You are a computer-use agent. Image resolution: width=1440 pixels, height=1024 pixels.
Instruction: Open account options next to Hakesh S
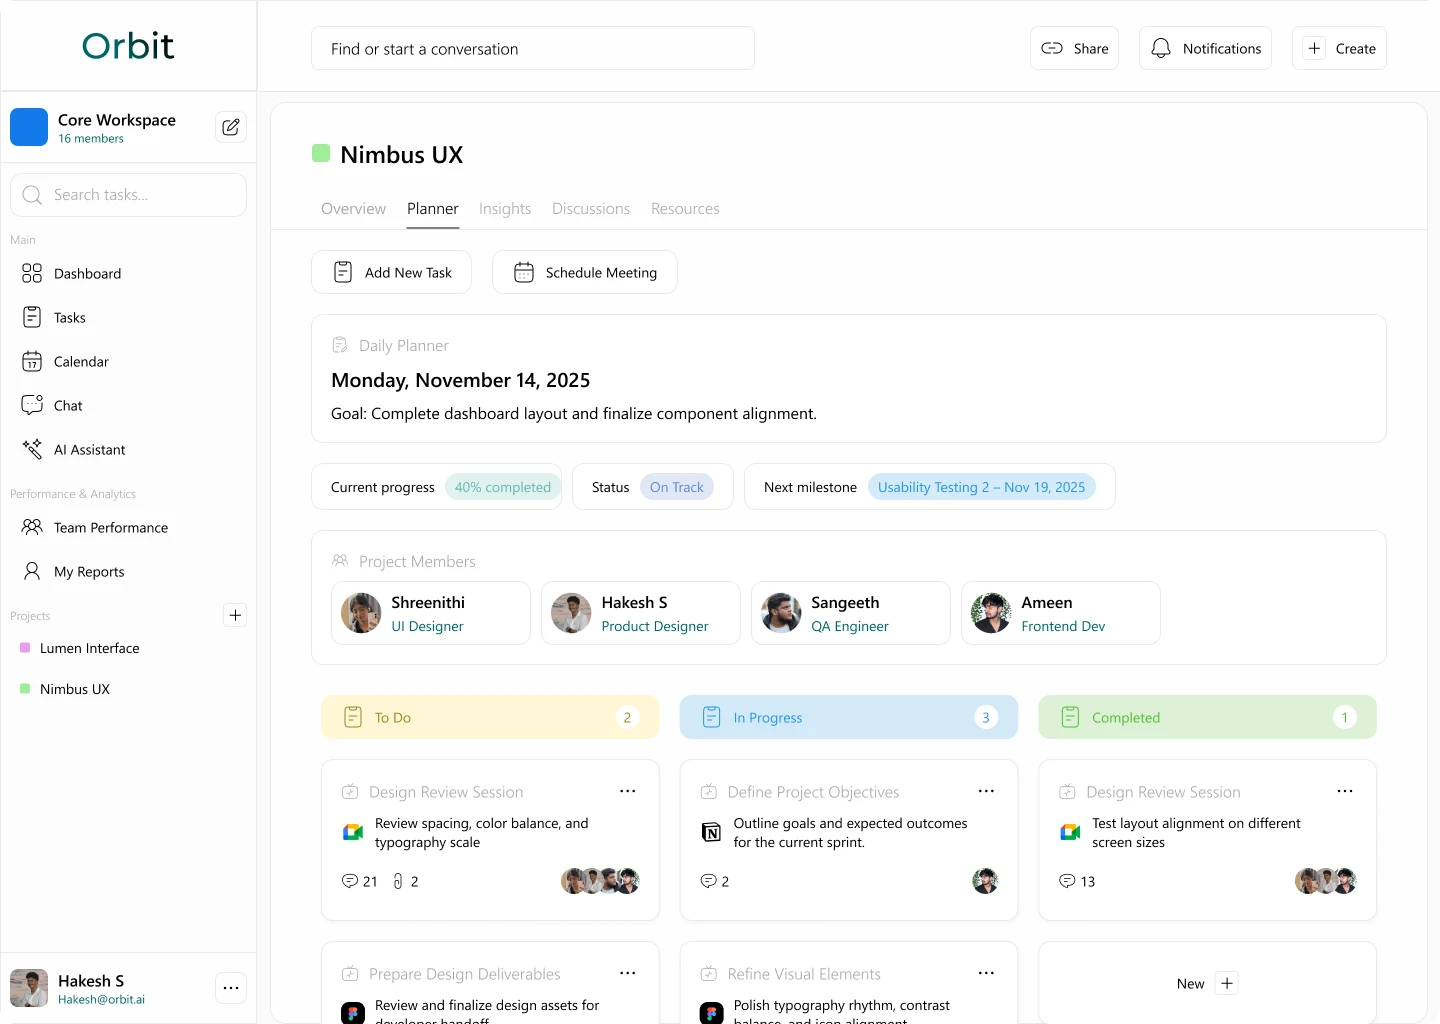[231, 988]
